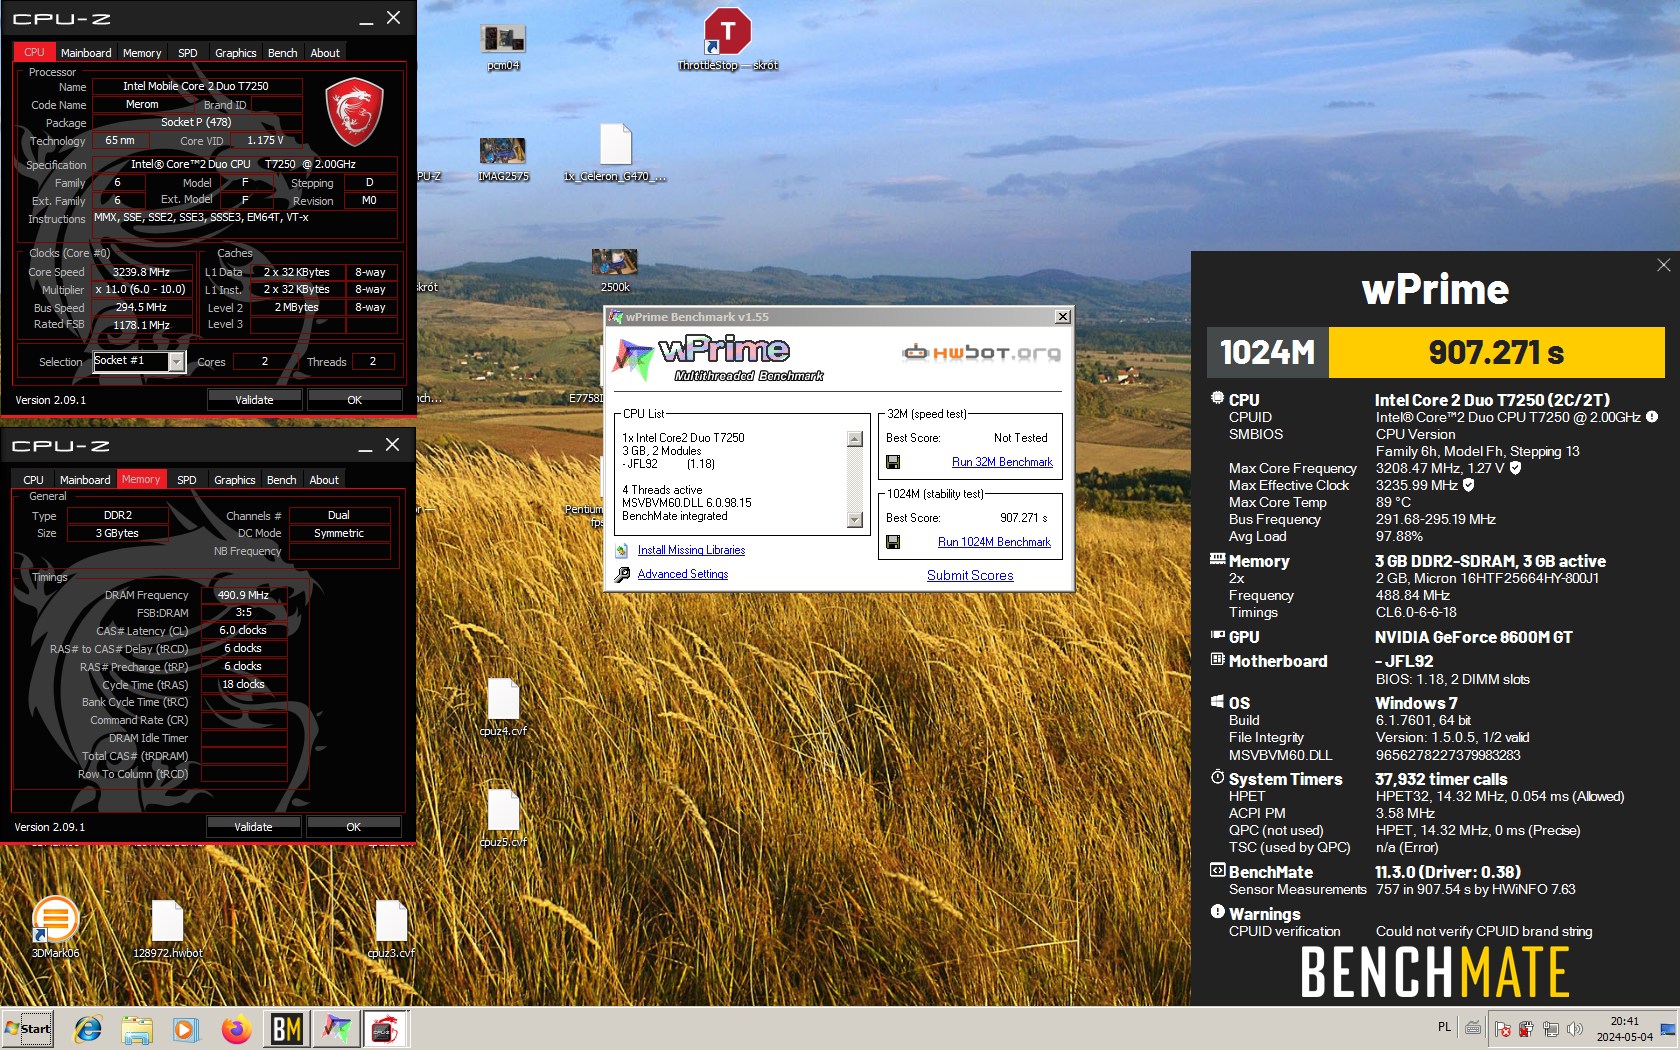Click the save icon under 1024M Best Score
The image size is (1680, 1050).
click(x=893, y=542)
